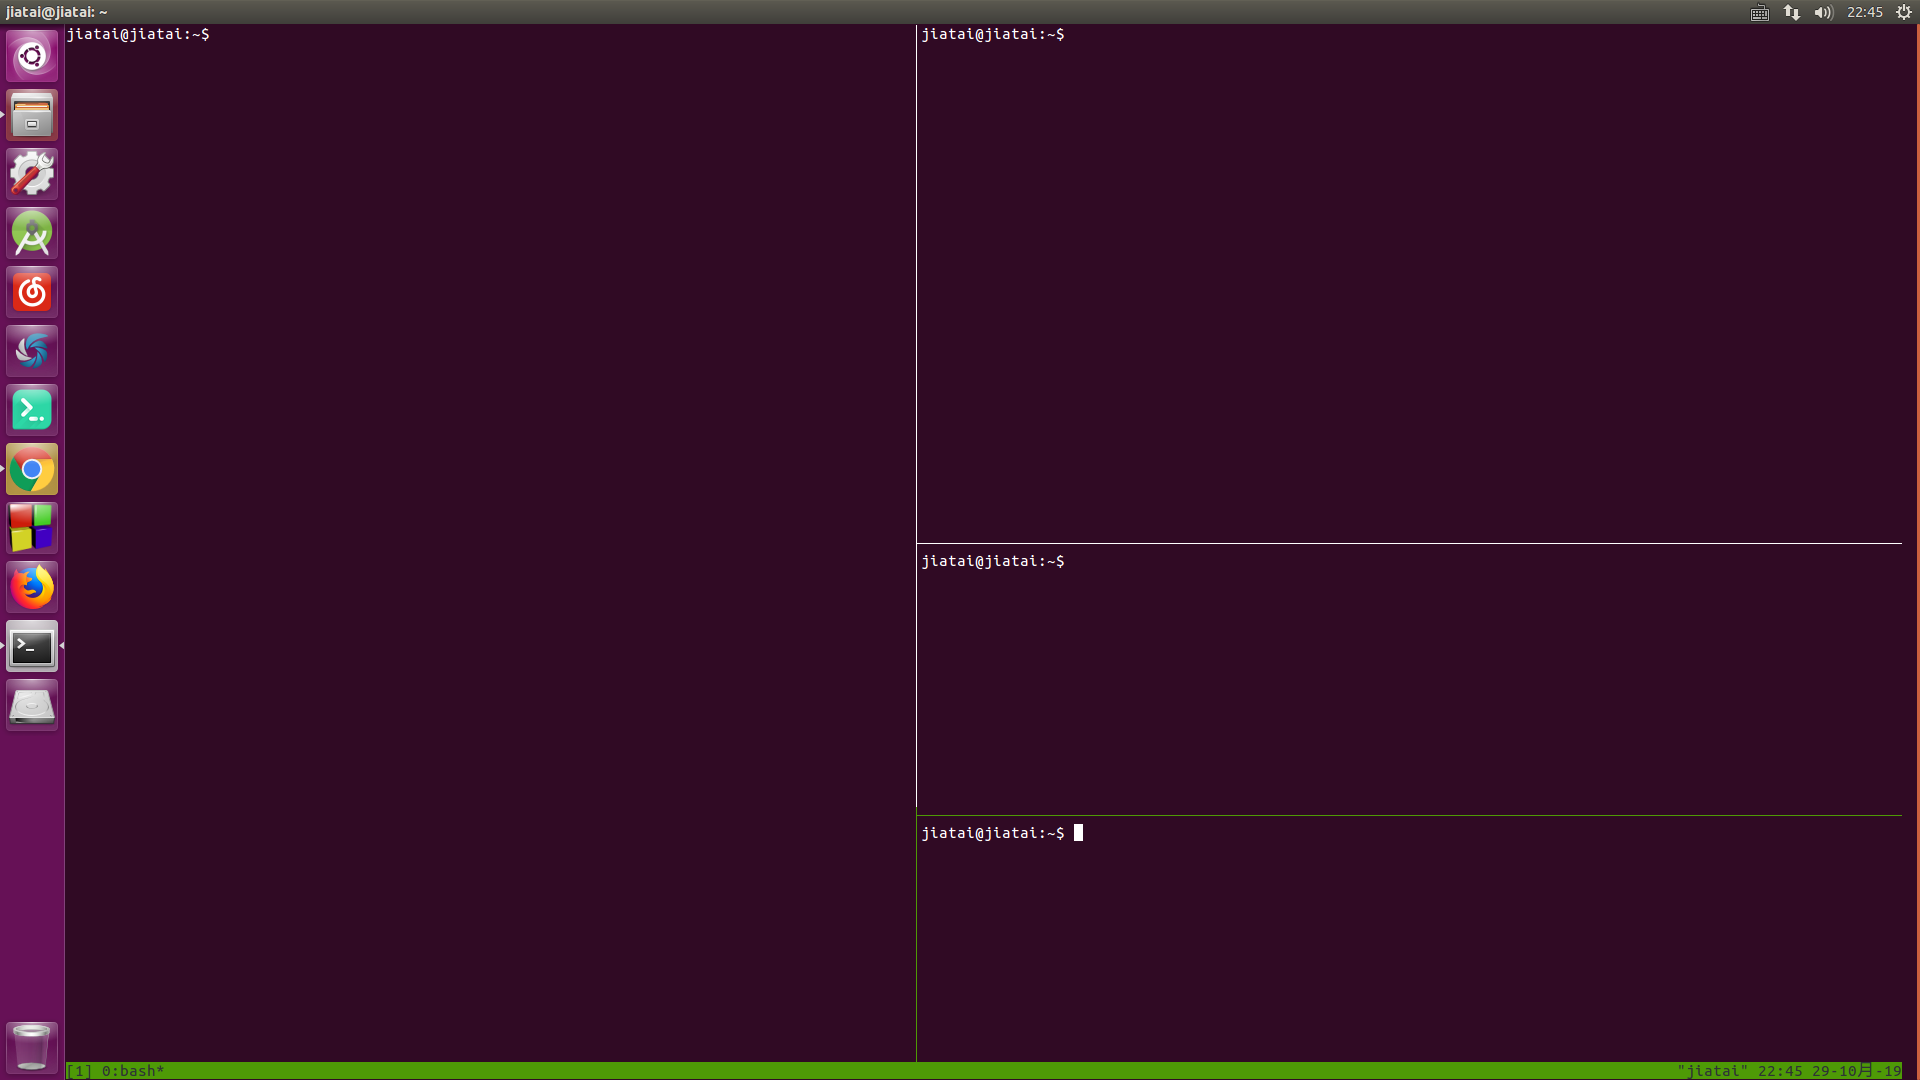Launch Firefox browser from the dock
The height and width of the screenshot is (1080, 1920).
coord(32,587)
